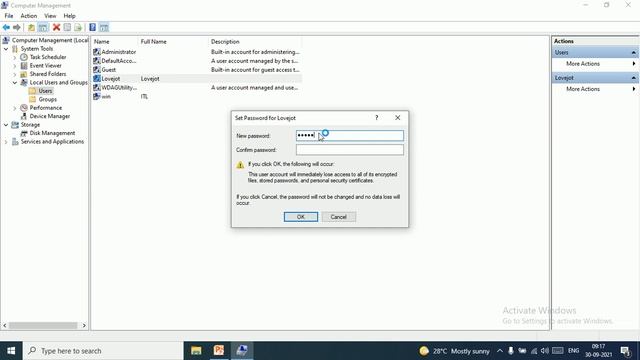Click the taskbar volume speaker icon

(544, 351)
